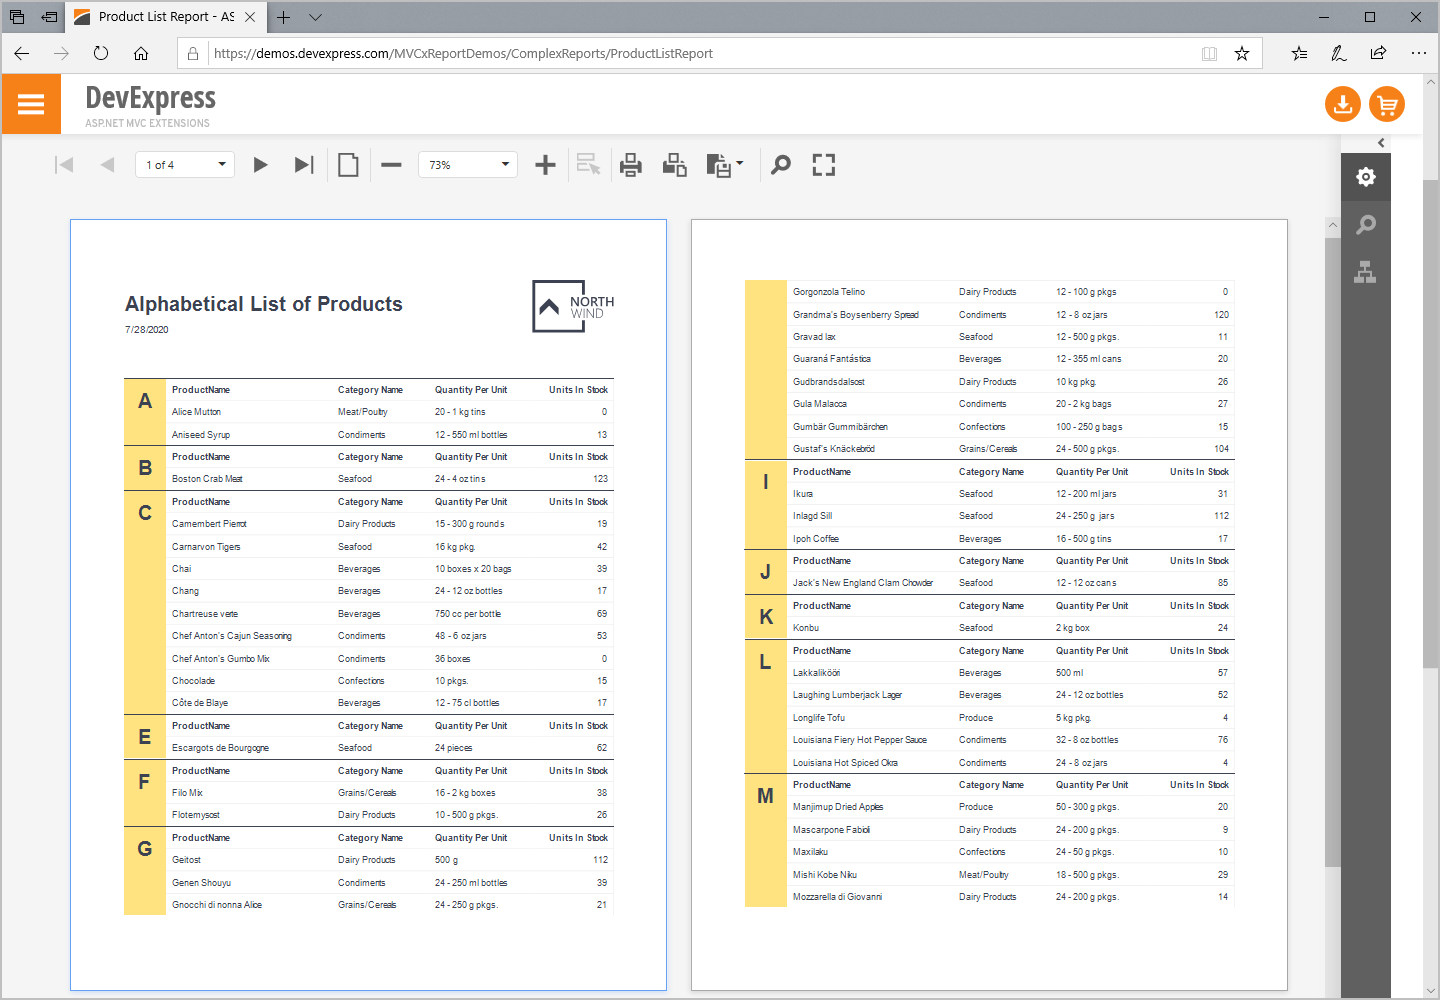Open the search panel with the magnifier icon
Screen dimensions: 1440x1000
(x=780, y=164)
